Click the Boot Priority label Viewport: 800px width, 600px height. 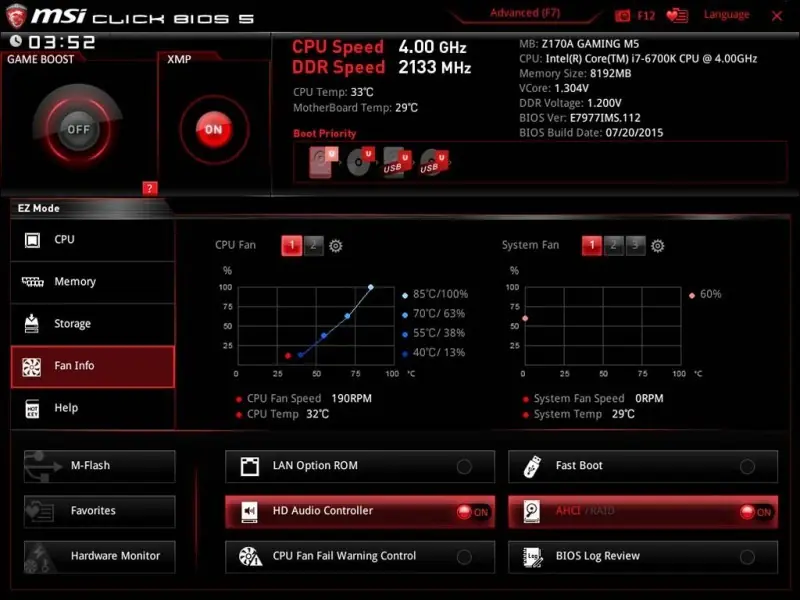click(x=324, y=134)
